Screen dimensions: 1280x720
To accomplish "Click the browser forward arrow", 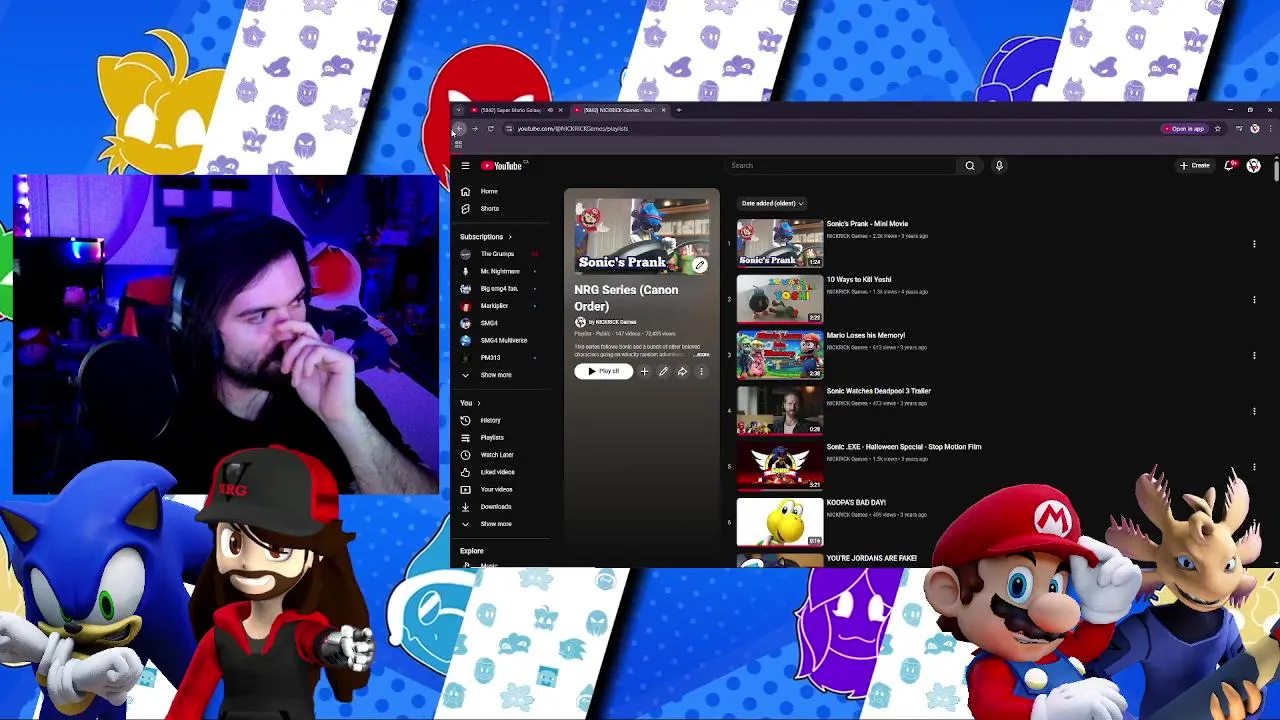I will click(475, 129).
